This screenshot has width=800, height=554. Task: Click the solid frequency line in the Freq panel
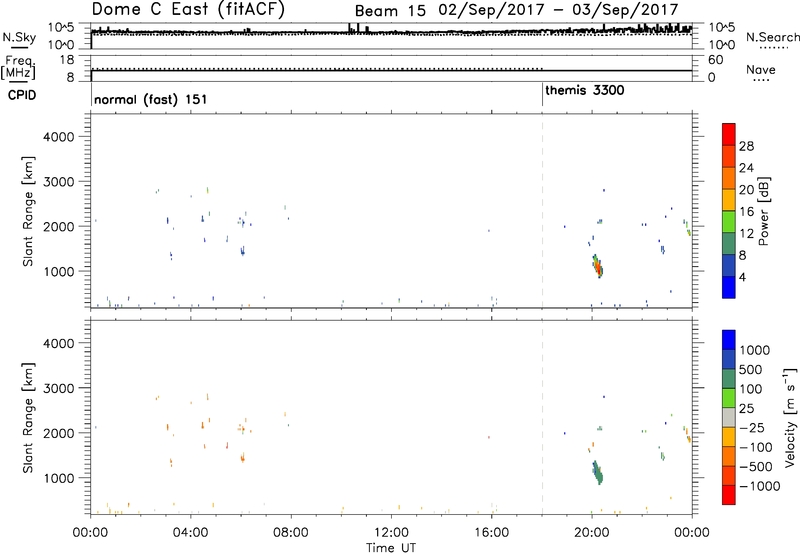[391, 71]
